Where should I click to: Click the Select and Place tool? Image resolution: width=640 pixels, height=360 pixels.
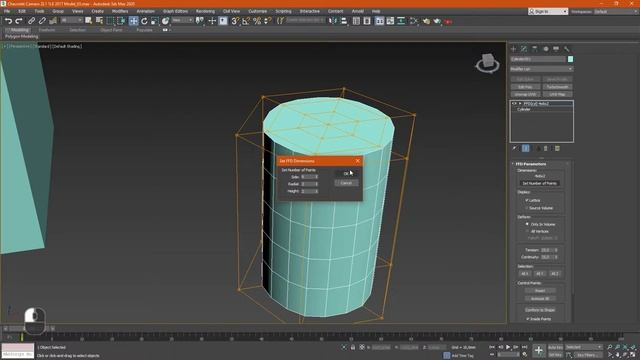pos(165,21)
